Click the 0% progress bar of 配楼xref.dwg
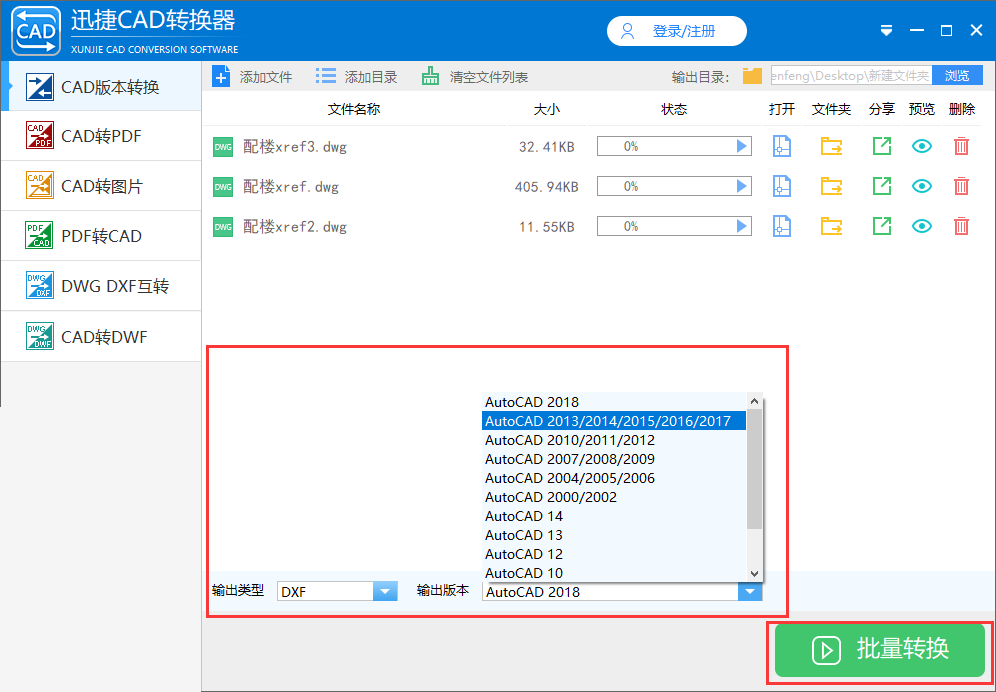Viewport: 996px width, 692px height. coord(674,186)
